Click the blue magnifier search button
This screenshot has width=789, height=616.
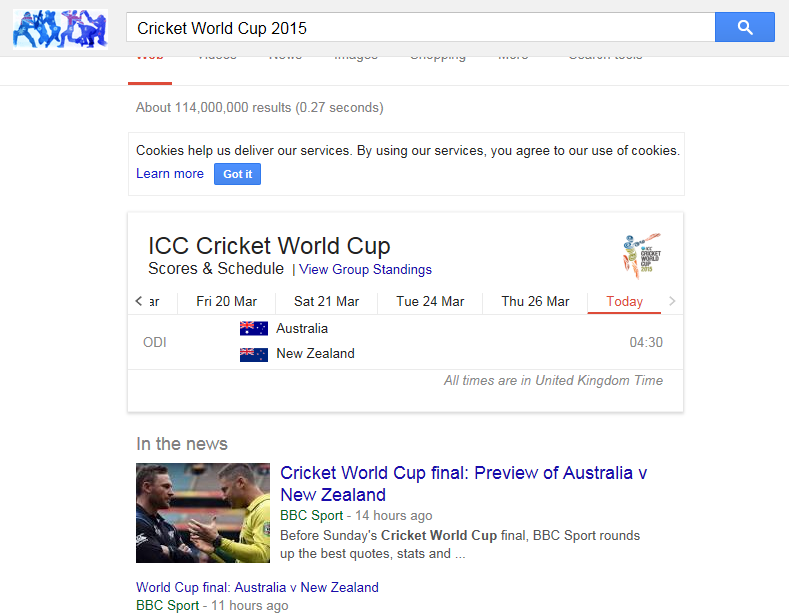pyautogui.click(x=744, y=27)
